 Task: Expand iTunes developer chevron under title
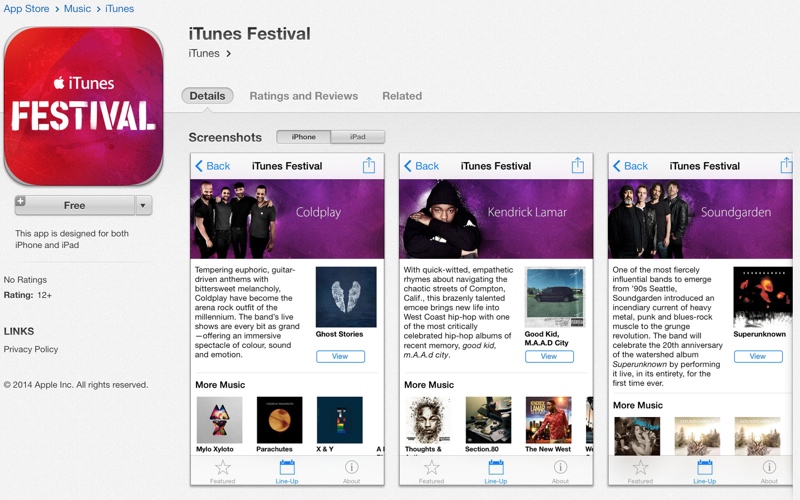[229, 54]
